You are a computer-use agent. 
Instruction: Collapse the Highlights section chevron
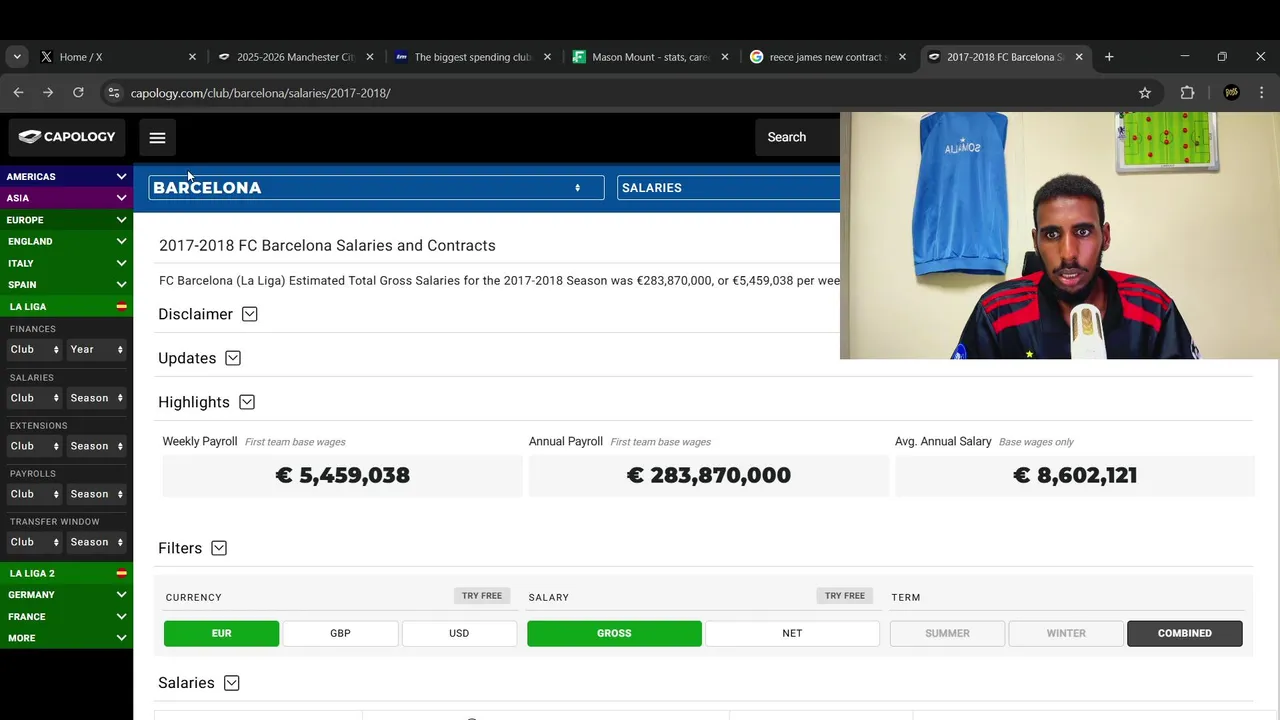(x=247, y=402)
